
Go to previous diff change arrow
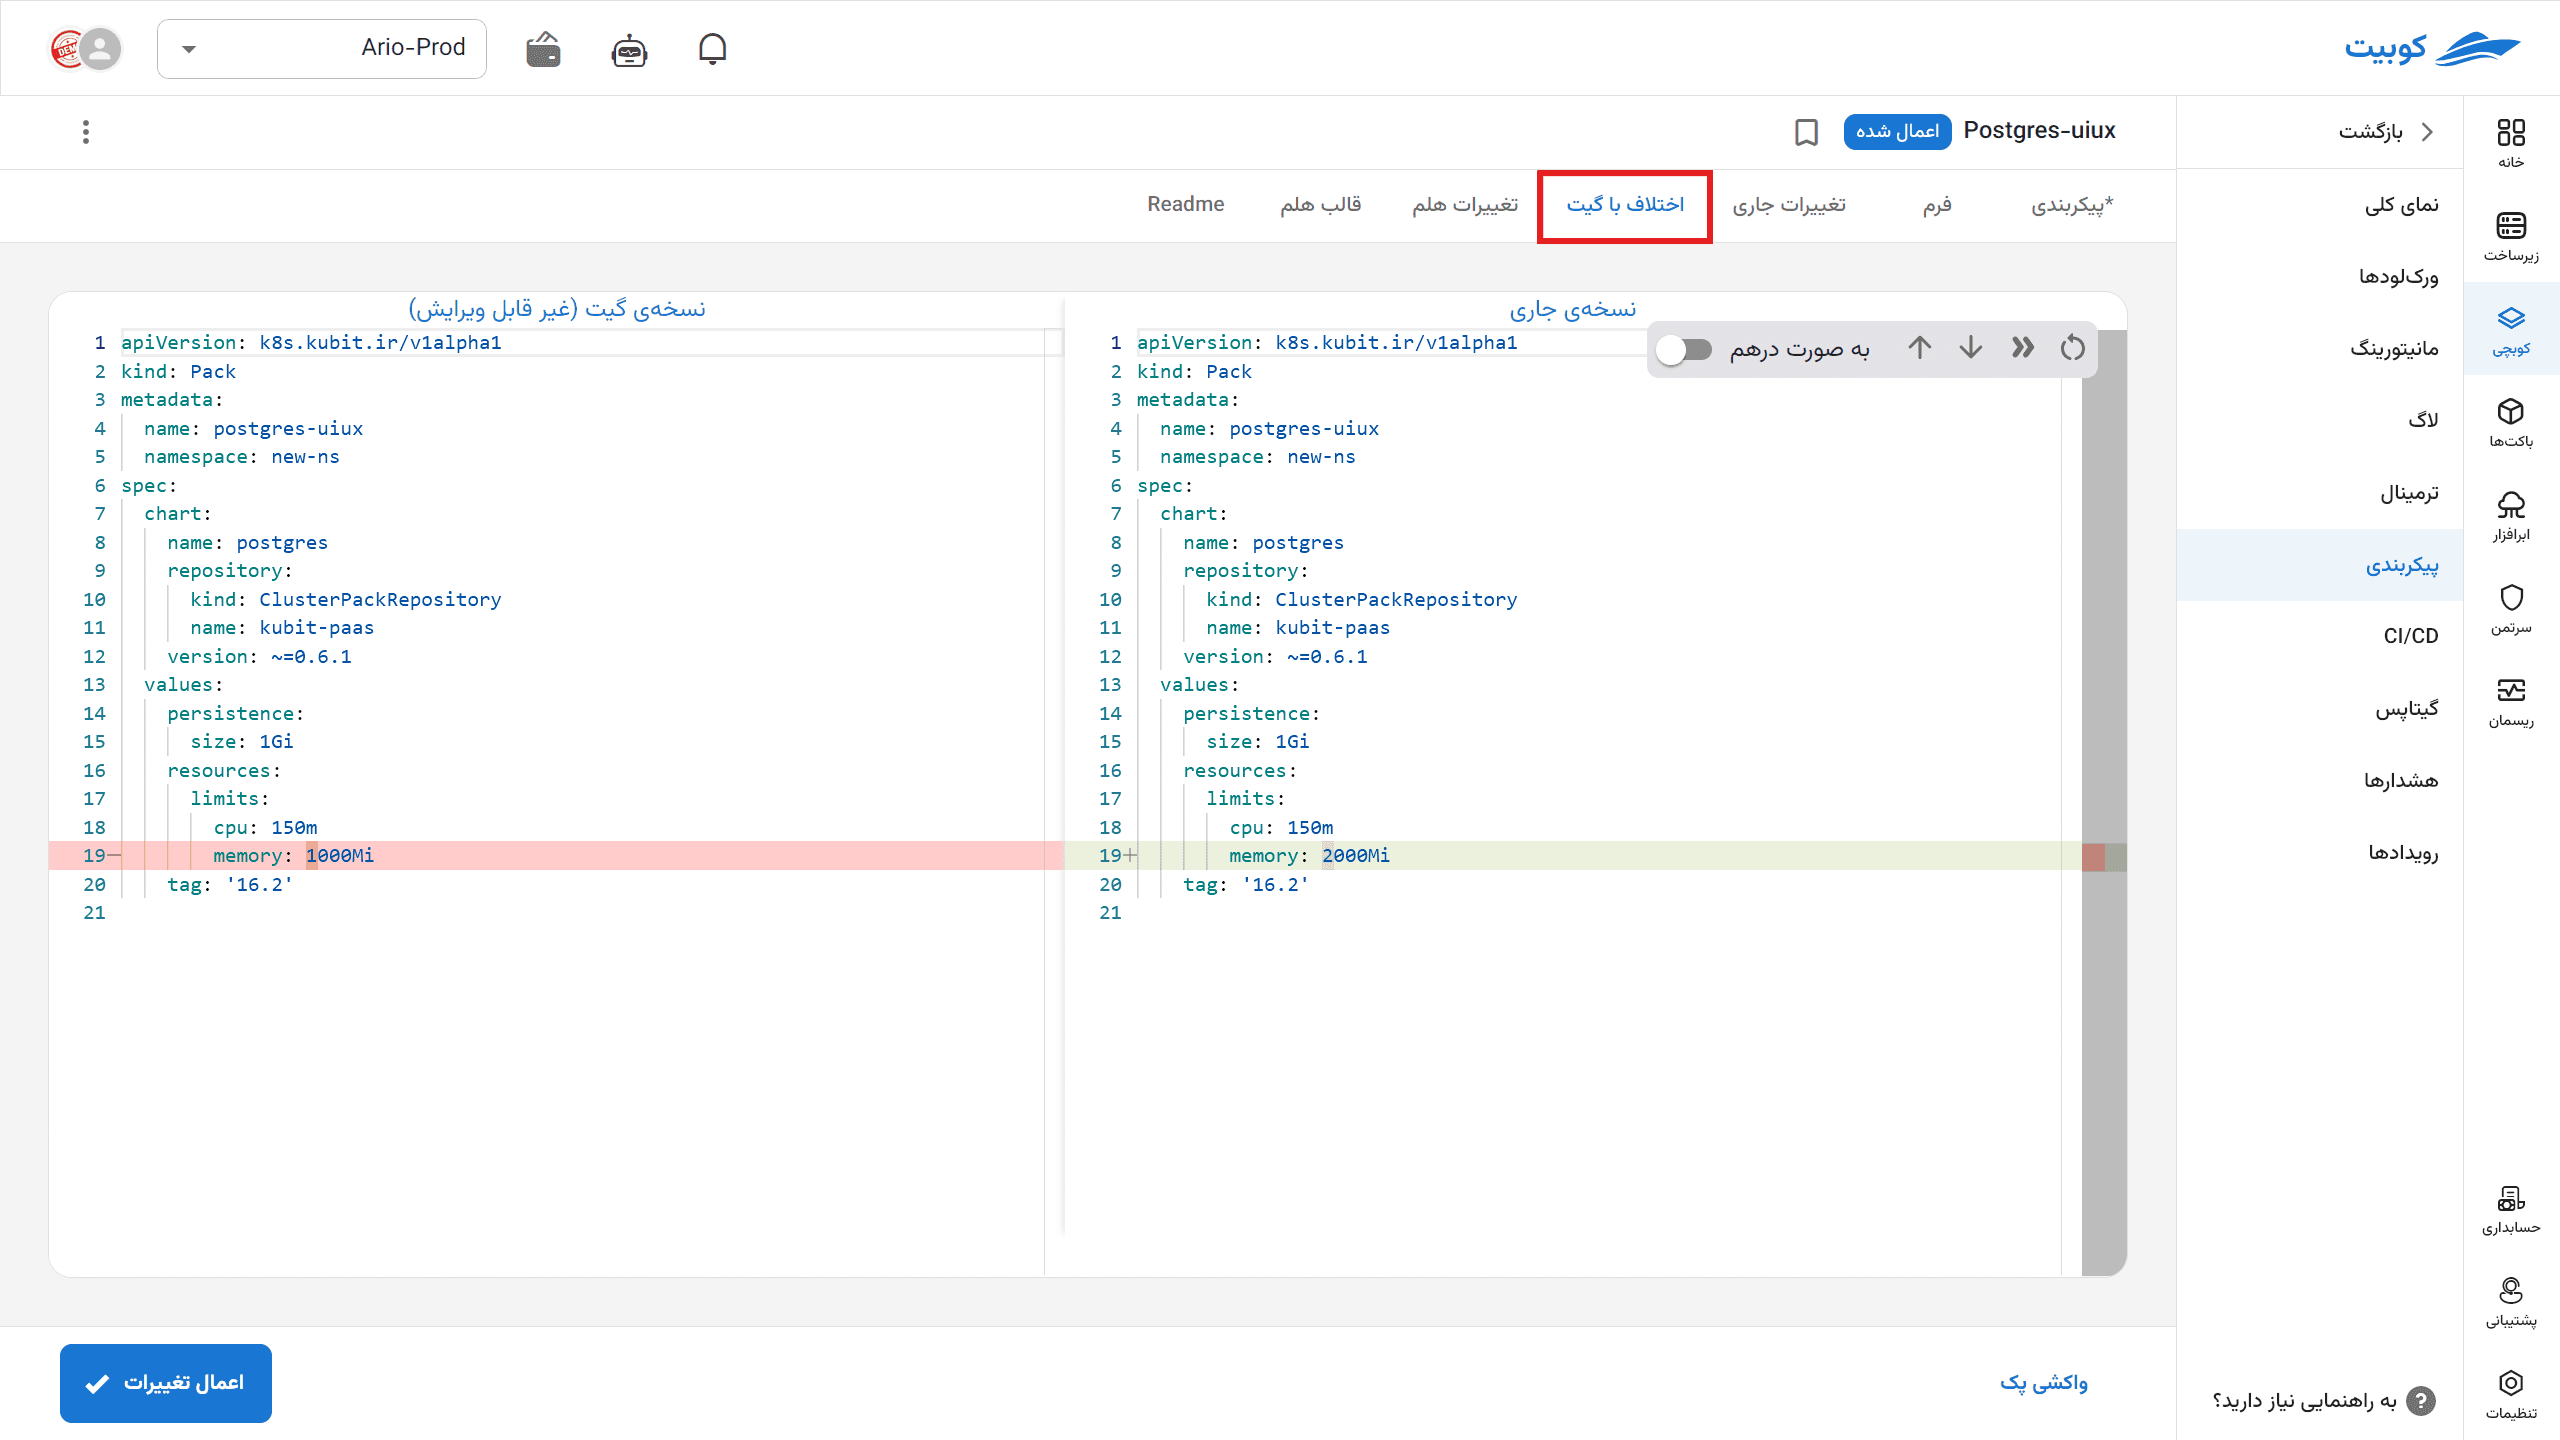coord(1919,348)
